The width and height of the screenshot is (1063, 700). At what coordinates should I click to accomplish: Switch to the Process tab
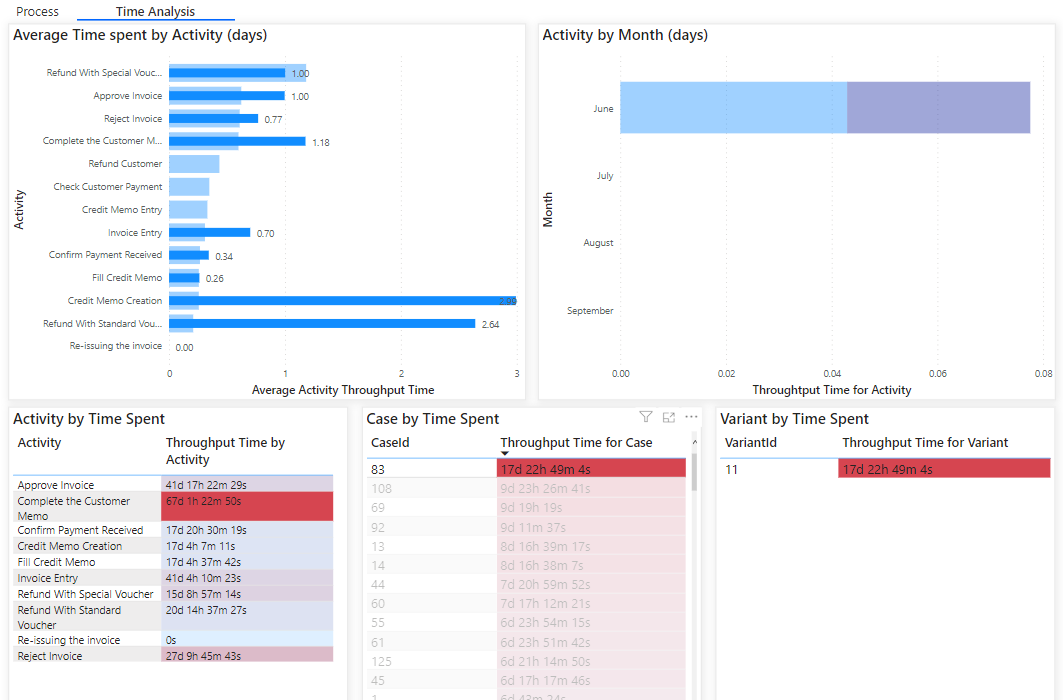[37, 12]
